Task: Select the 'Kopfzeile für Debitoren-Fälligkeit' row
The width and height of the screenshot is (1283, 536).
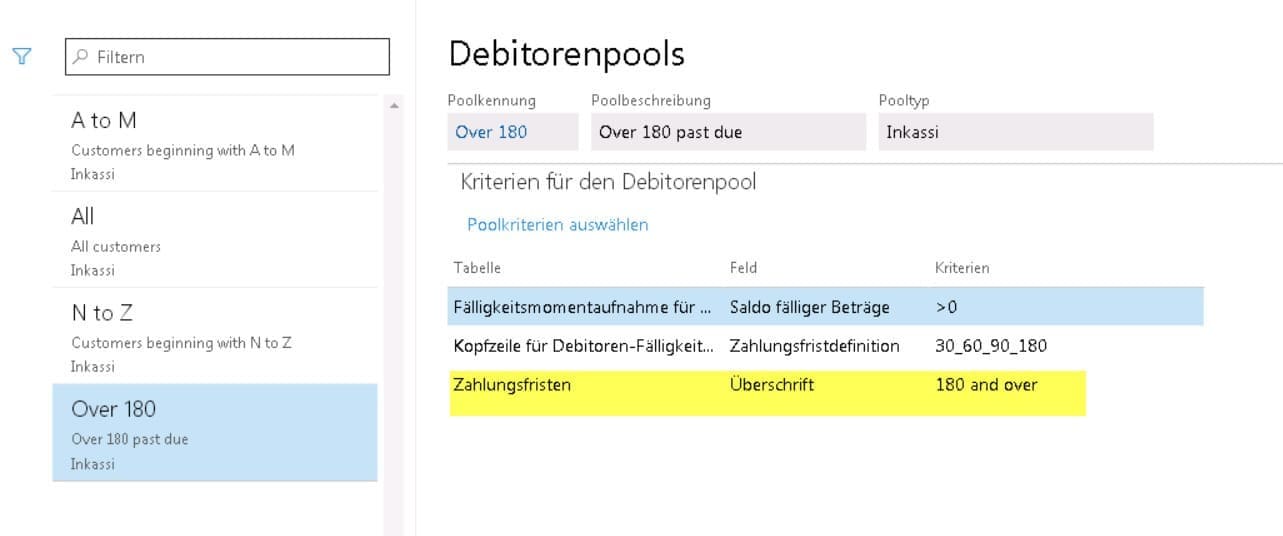Action: point(582,346)
